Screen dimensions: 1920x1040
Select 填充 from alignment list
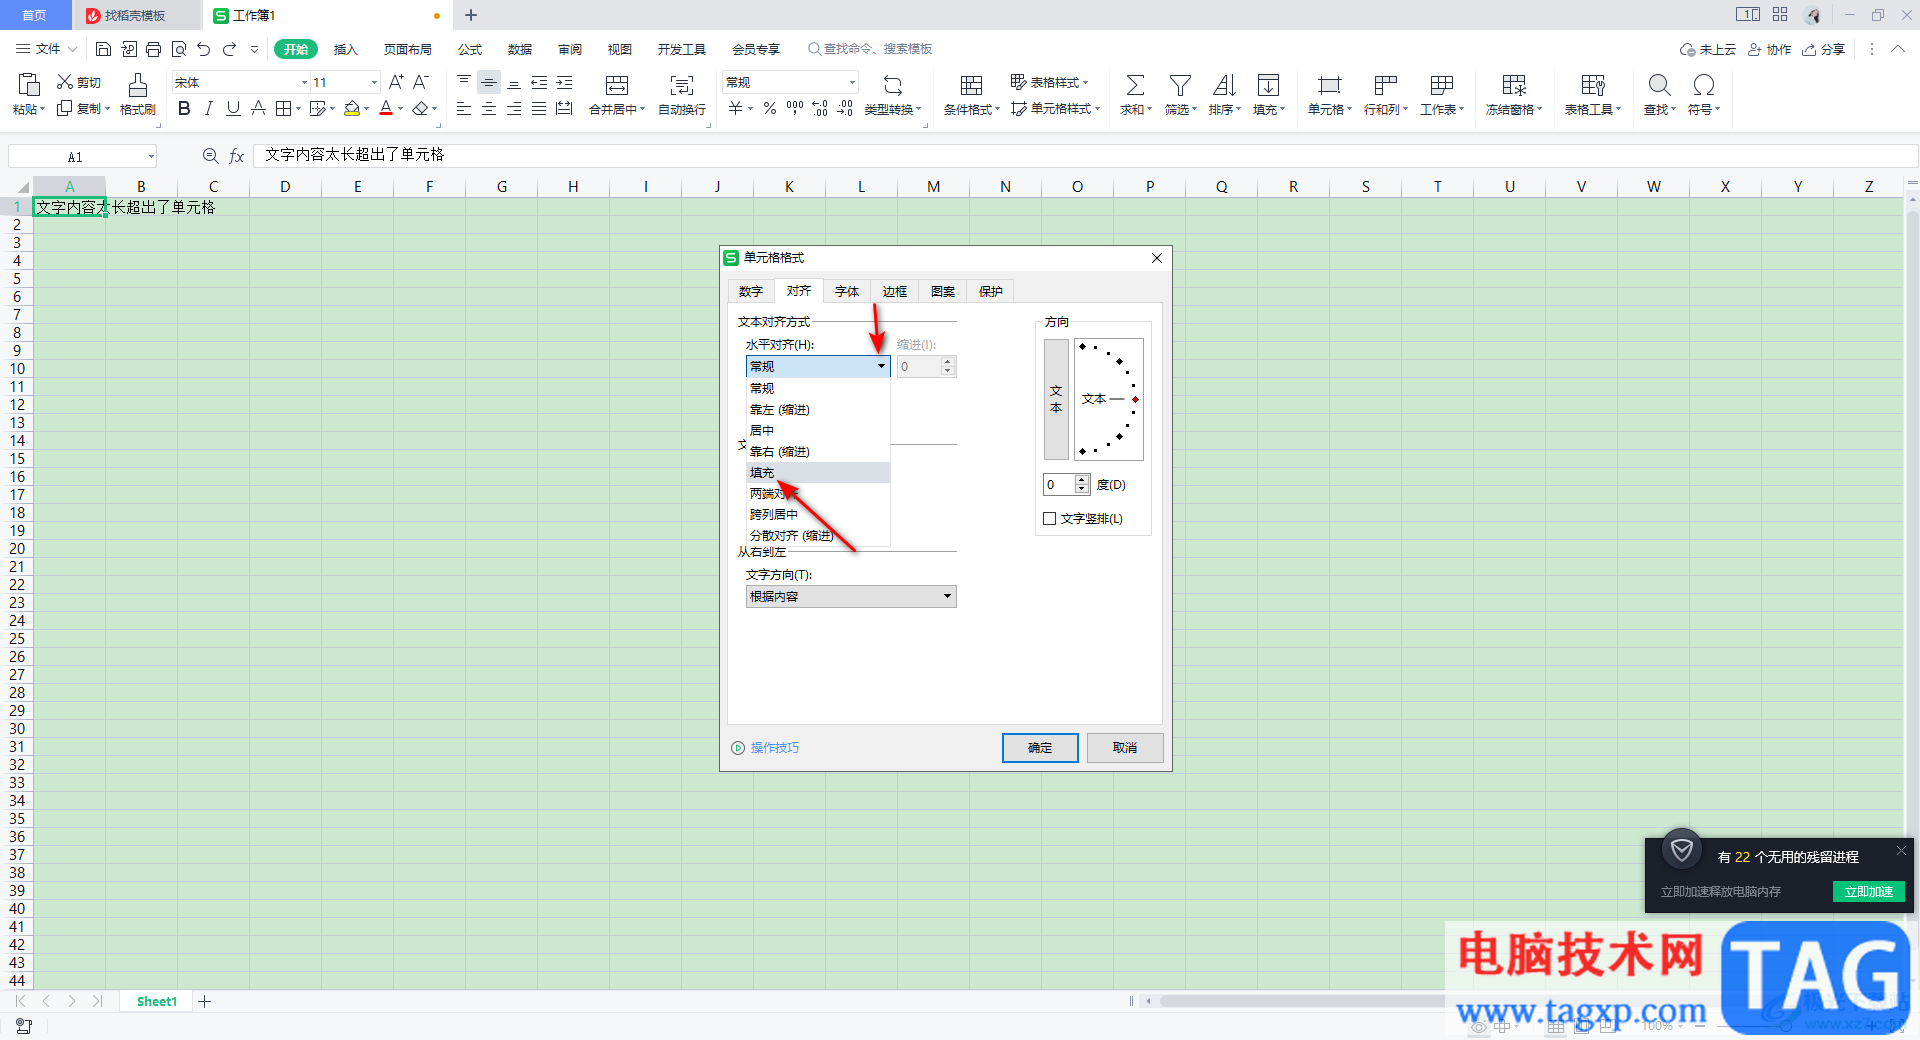[x=818, y=472]
